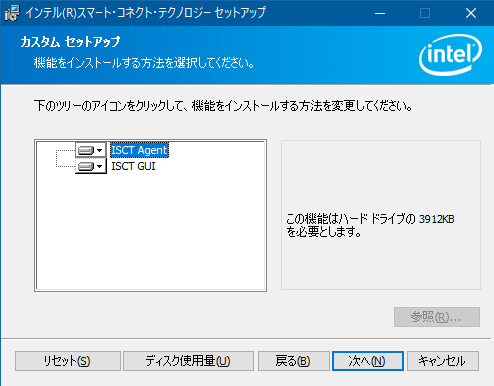The image size is (494, 386).
Task: Proceed with 次へ(N) next button
Action: 368,361
